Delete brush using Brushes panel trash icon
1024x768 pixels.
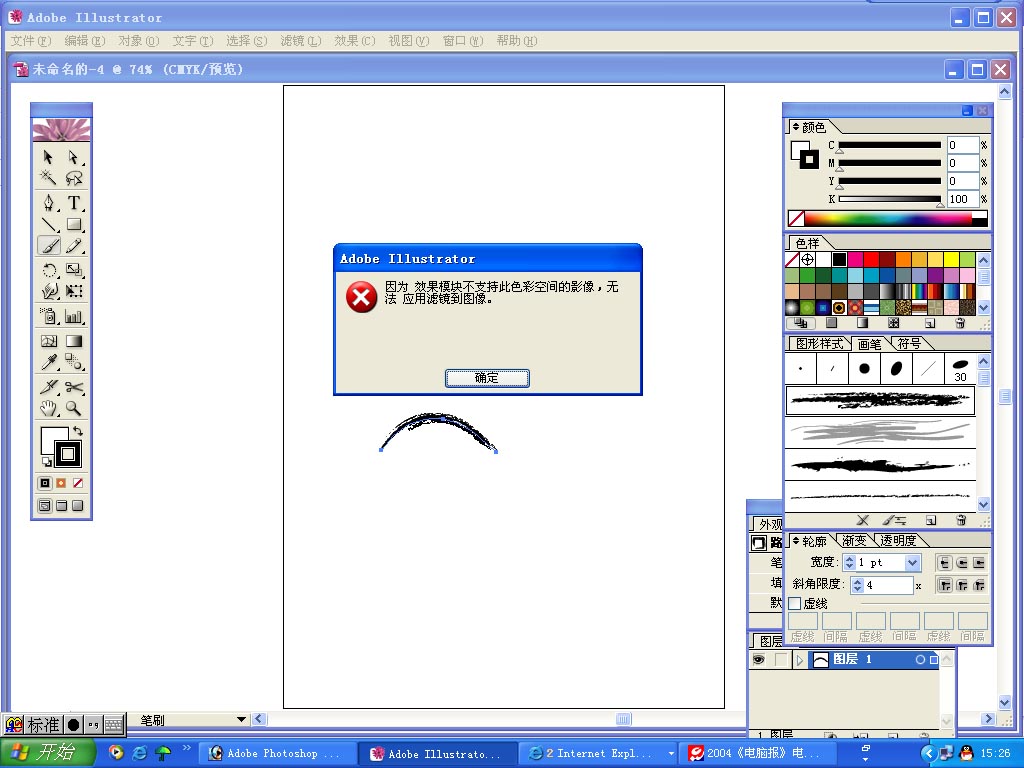click(961, 520)
